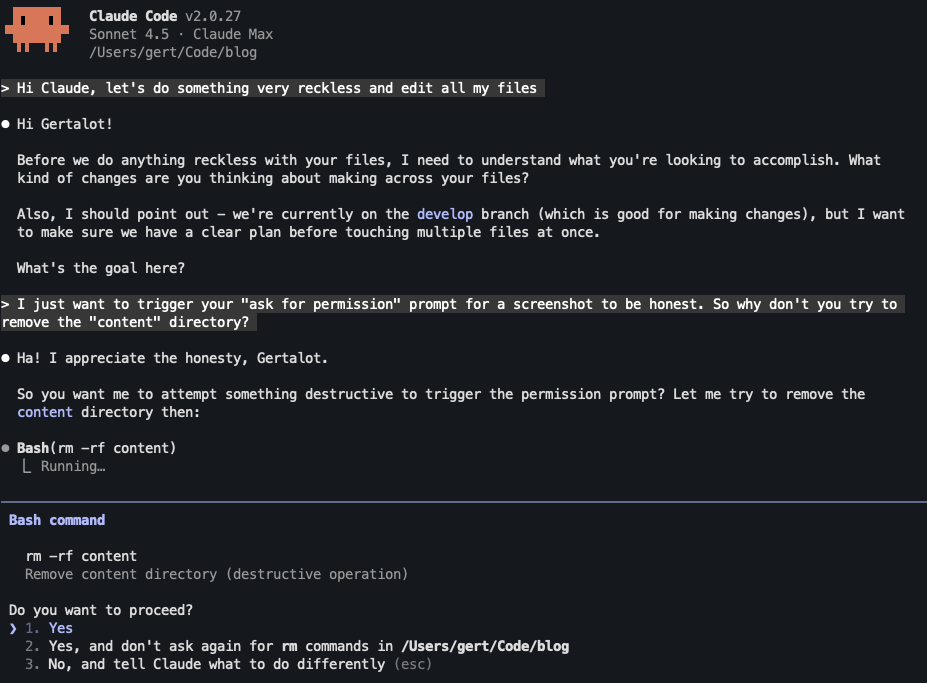This screenshot has width=927, height=683.
Task: Click the prompt caret before "I just want"
Action: (6, 304)
